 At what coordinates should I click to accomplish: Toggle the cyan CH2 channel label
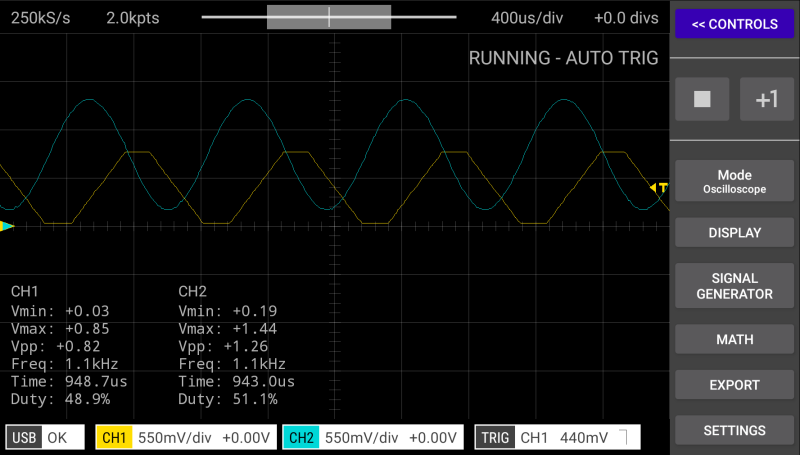[x=301, y=437]
